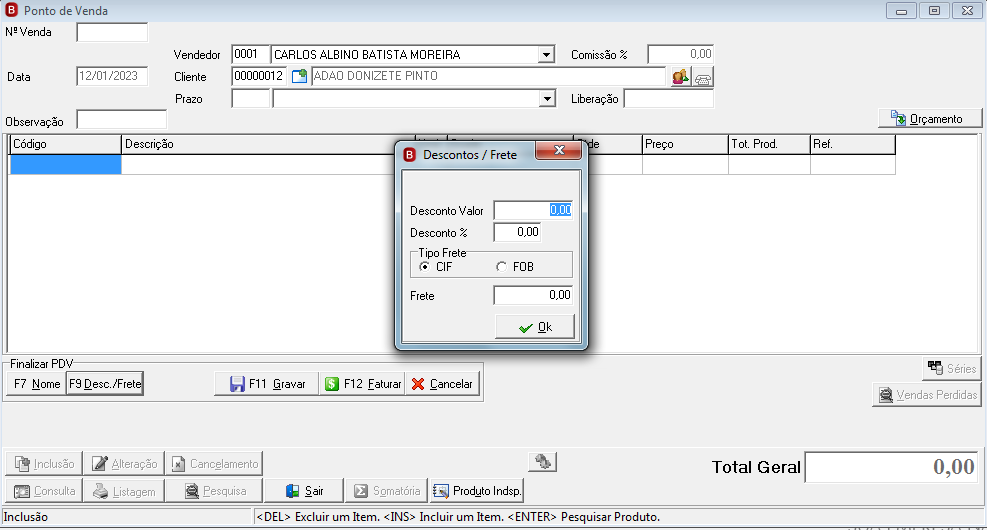Open the Orçamento button
Viewport: 987px width, 530px height.
929,118
